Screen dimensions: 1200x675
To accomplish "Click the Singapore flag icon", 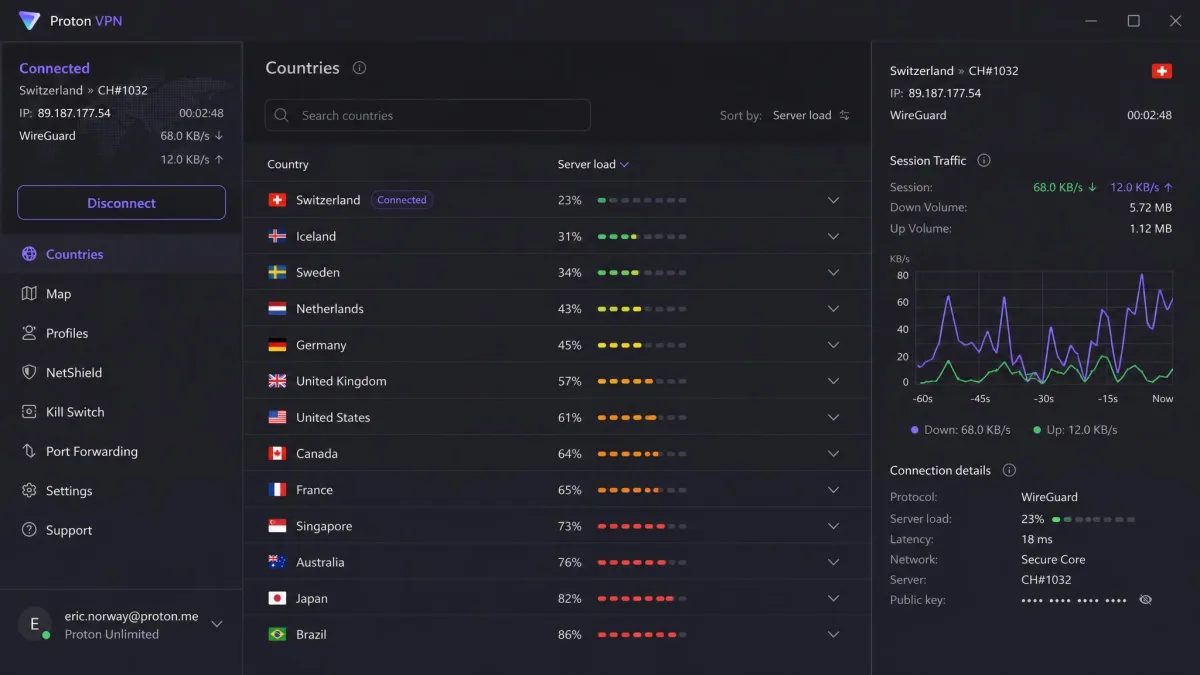I will click(x=277, y=526).
